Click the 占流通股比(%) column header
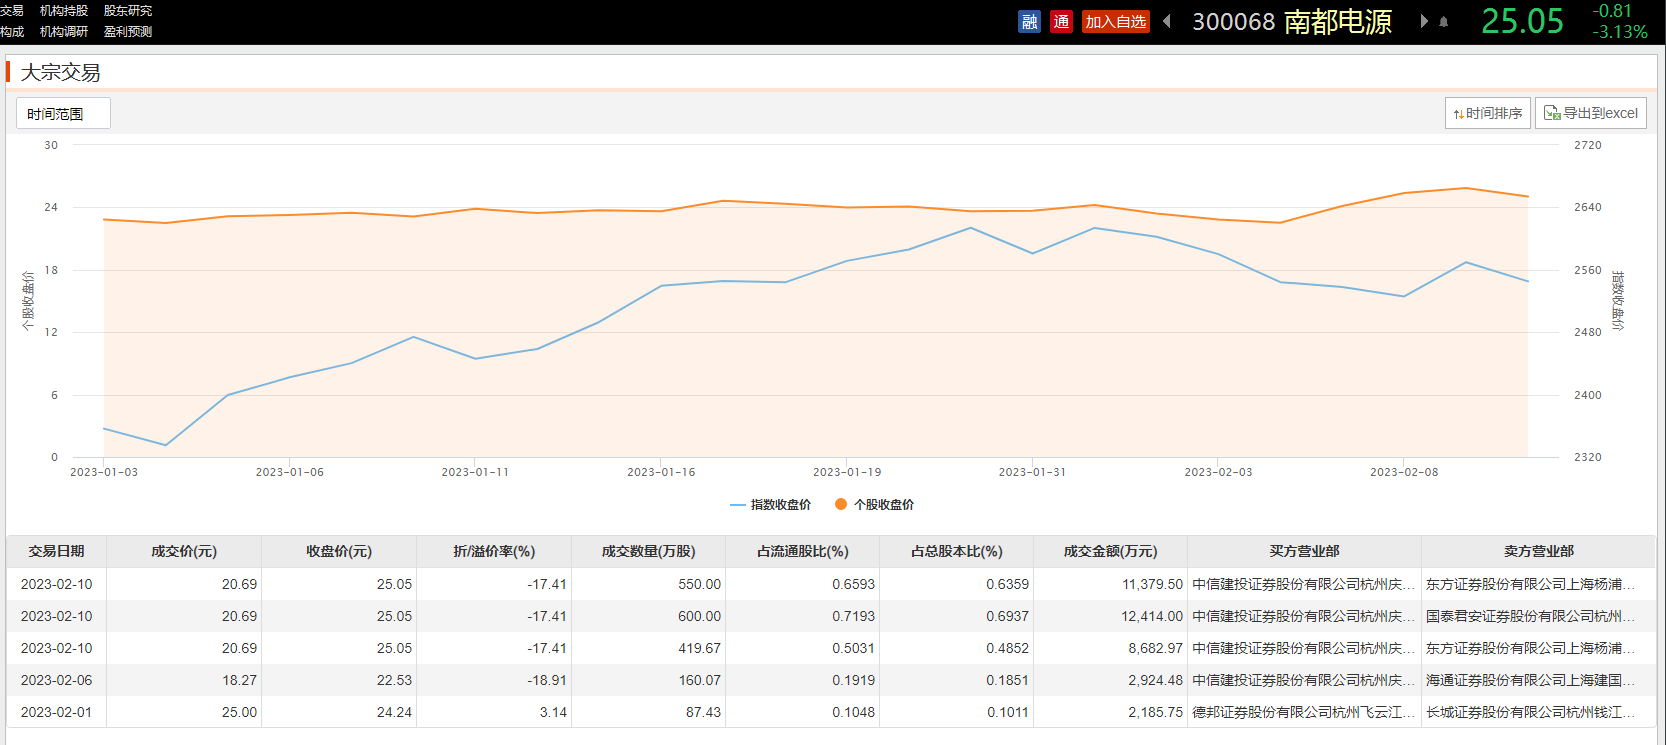 (x=803, y=551)
